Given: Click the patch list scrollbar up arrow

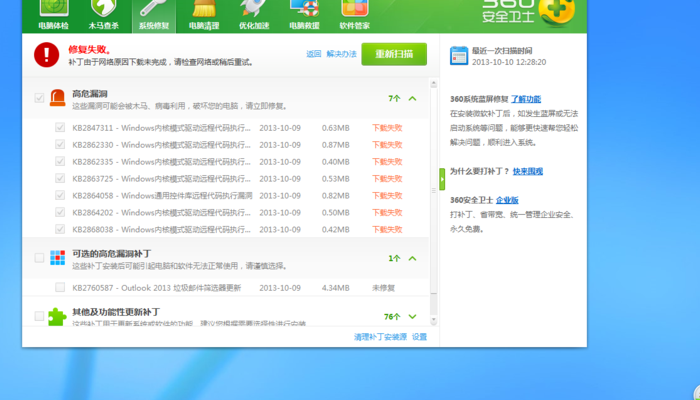Looking at the screenshot, I should [433, 83].
